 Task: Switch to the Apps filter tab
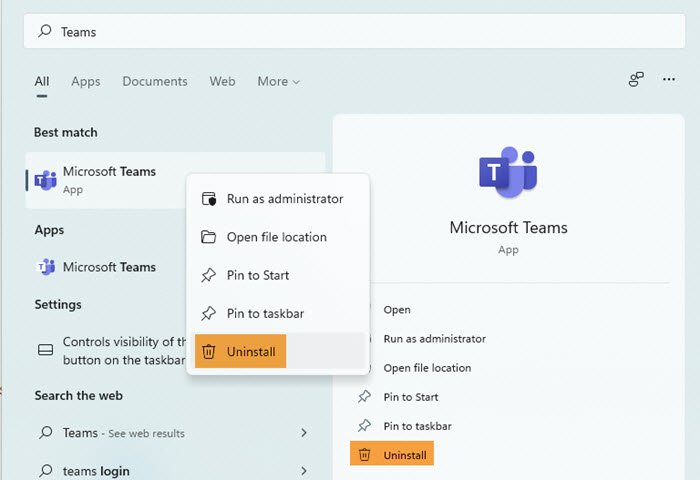pos(86,81)
